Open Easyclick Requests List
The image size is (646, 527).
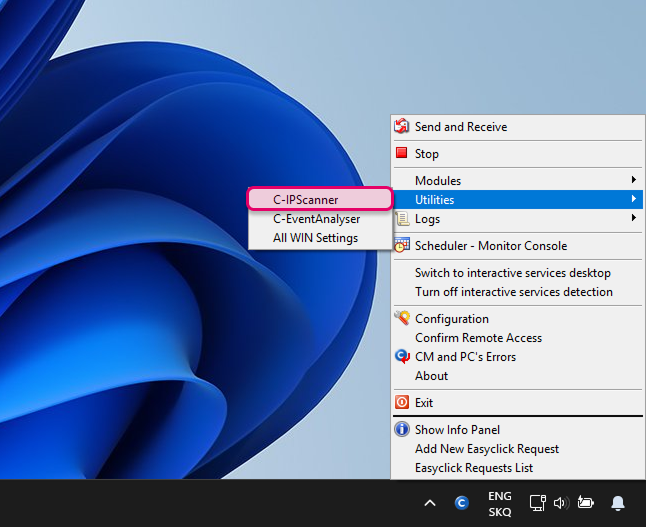point(518,468)
